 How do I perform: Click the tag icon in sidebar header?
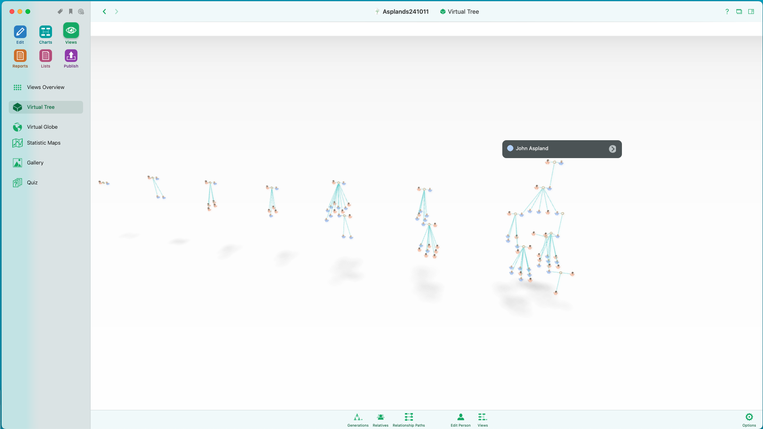[60, 11]
